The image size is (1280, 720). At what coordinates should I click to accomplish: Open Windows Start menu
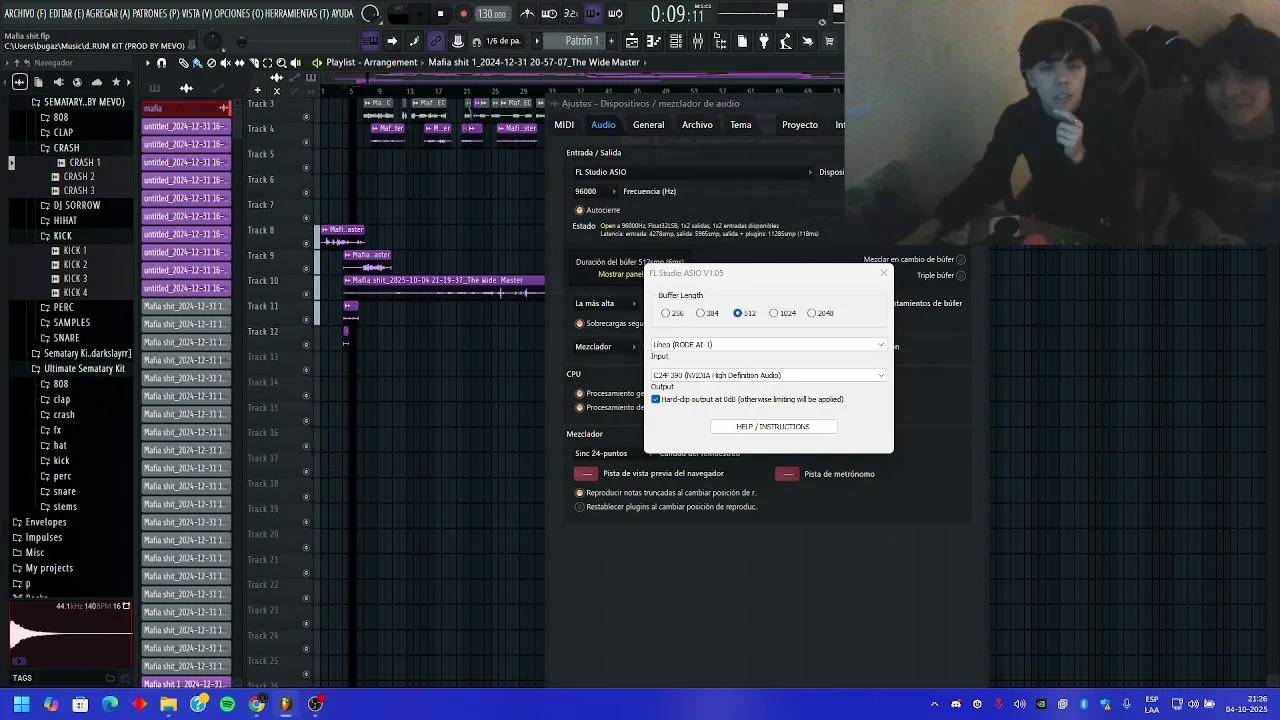21,704
